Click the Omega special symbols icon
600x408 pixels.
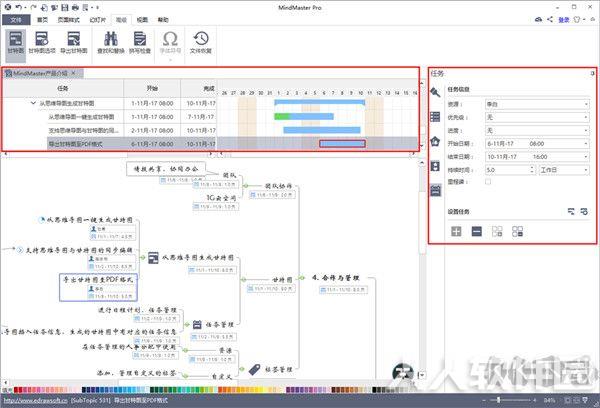pos(170,39)
